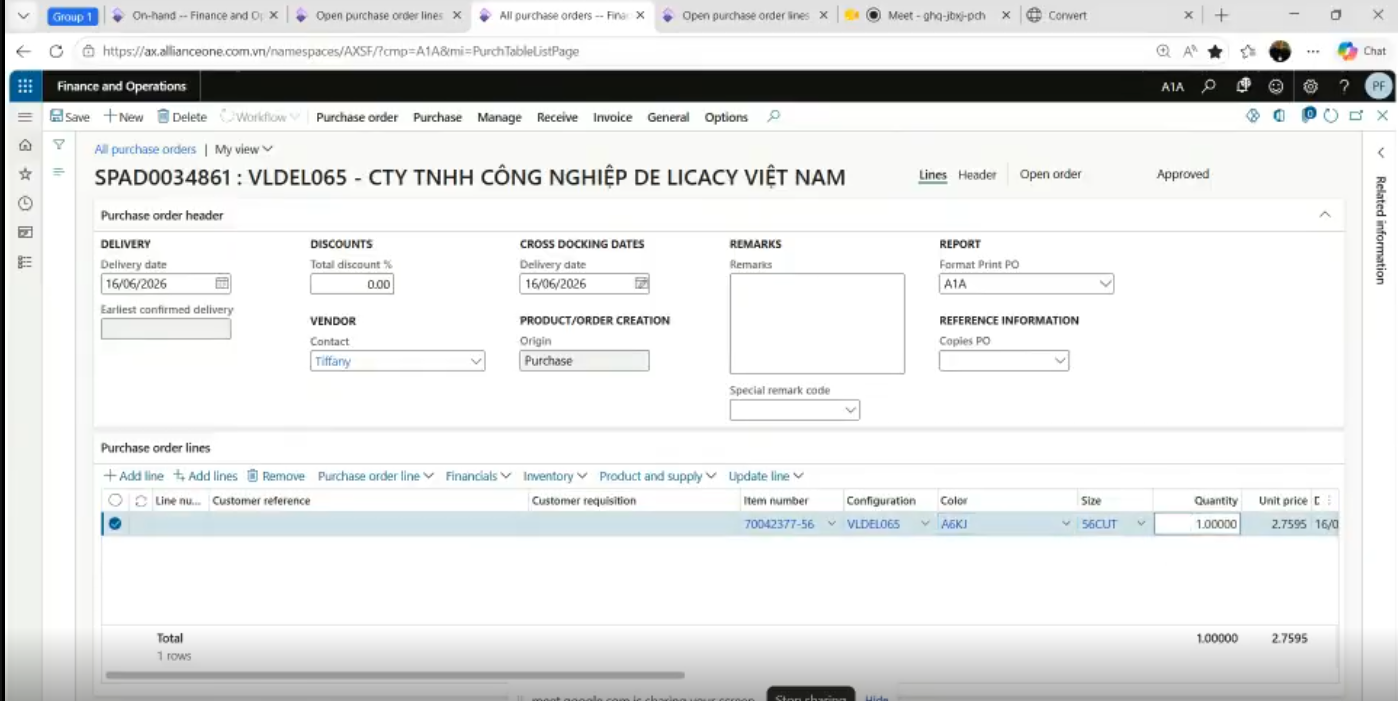Open the lines icon below the filter
Viewport: 1398px width, 701px height.
59,172
